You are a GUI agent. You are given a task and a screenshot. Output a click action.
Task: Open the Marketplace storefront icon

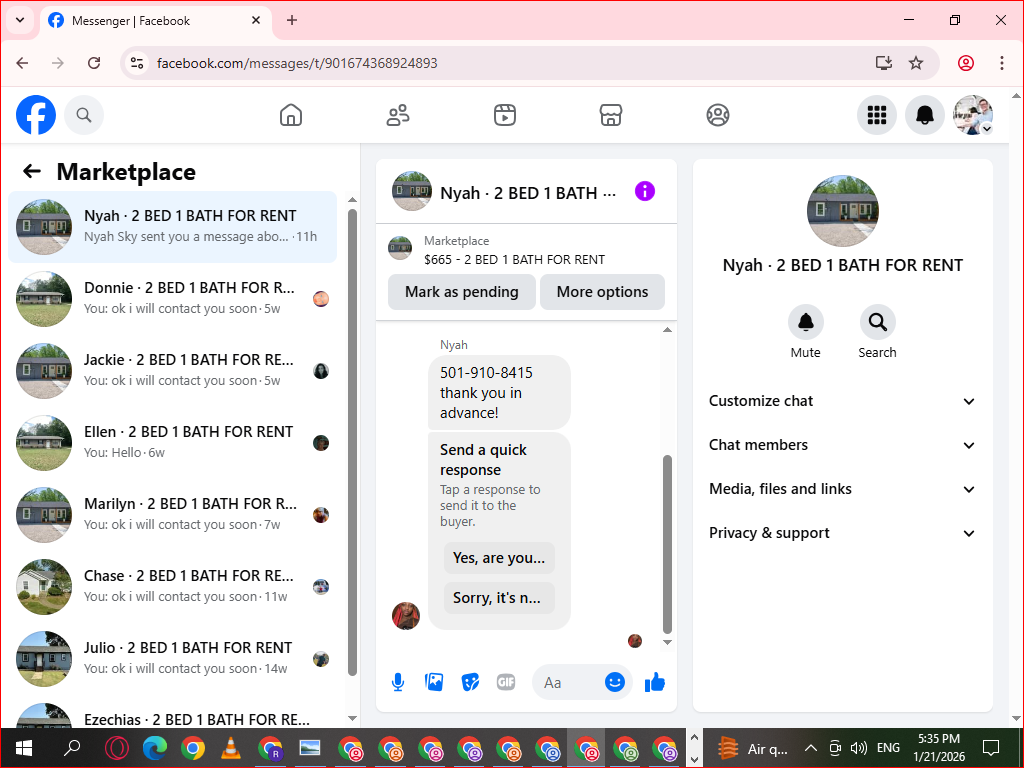pos(611,115)
